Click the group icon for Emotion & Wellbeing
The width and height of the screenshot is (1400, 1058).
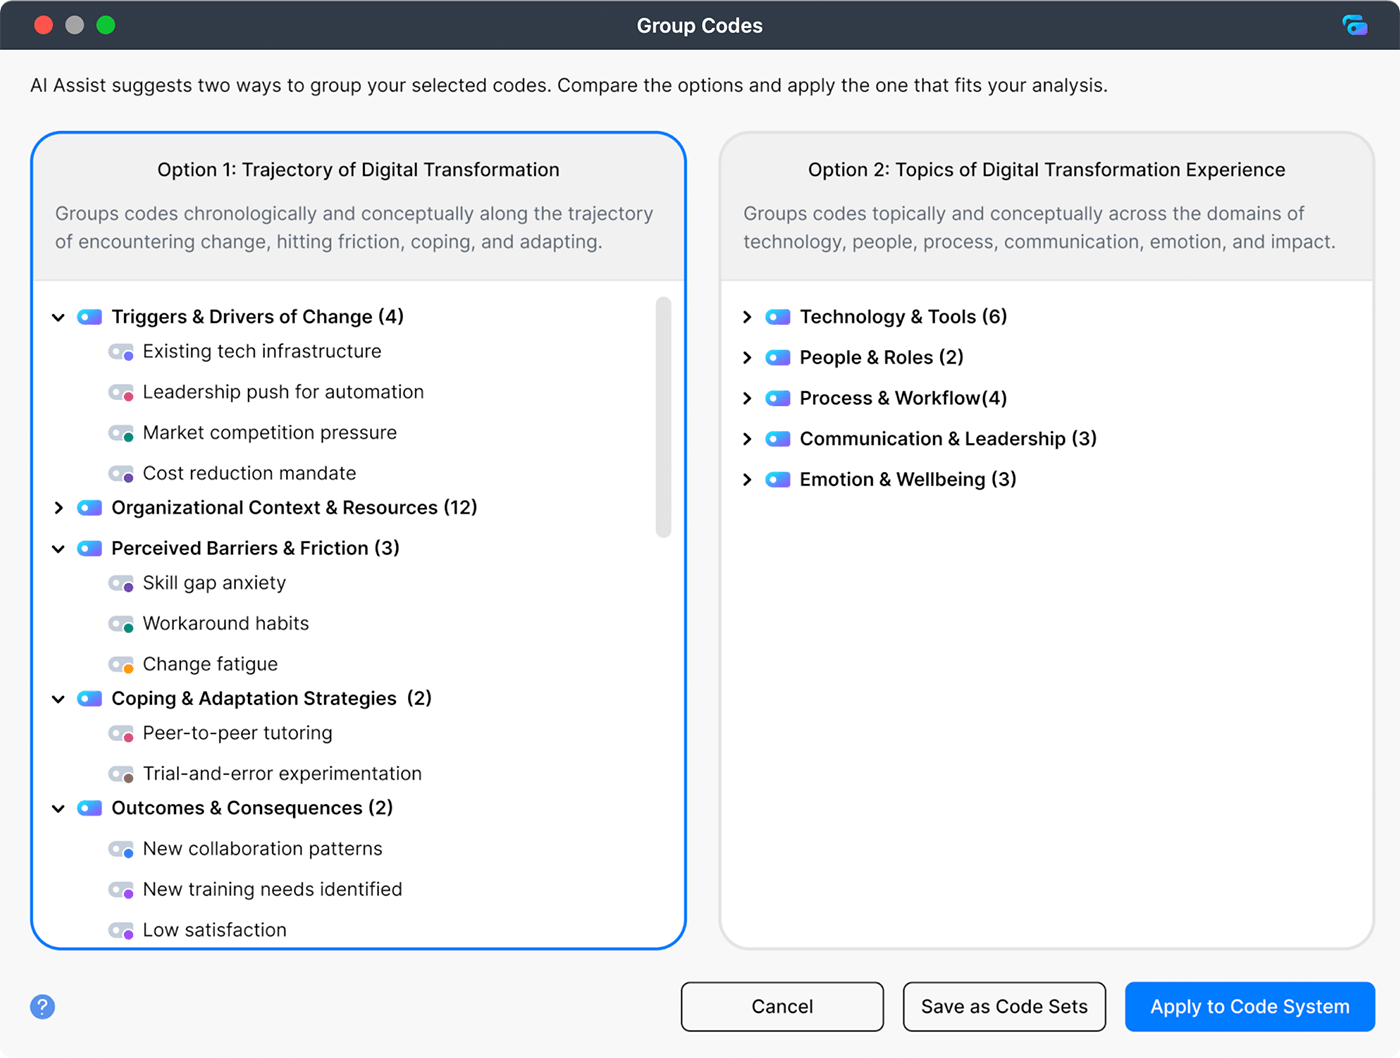[x=778, y=480]
